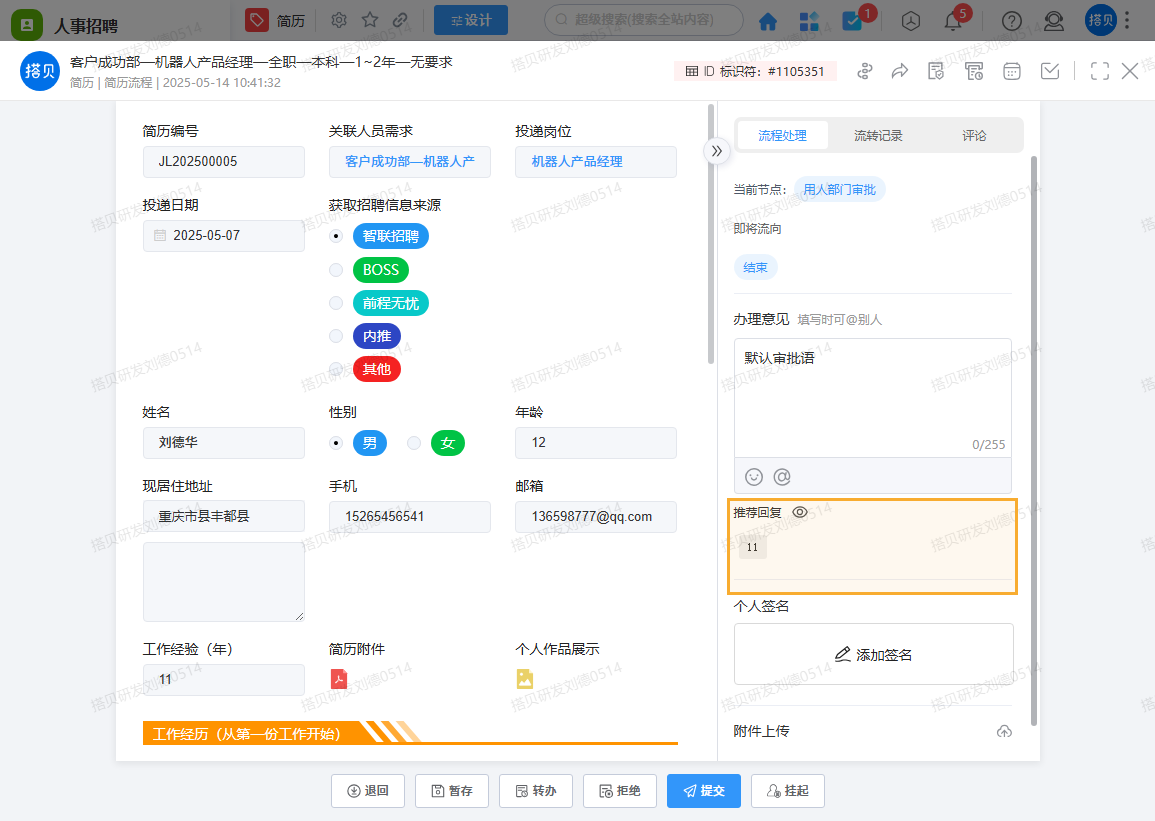Open the 评论 tab in the right panel
The image size is (1155, 821).
[x=974, y=135]
